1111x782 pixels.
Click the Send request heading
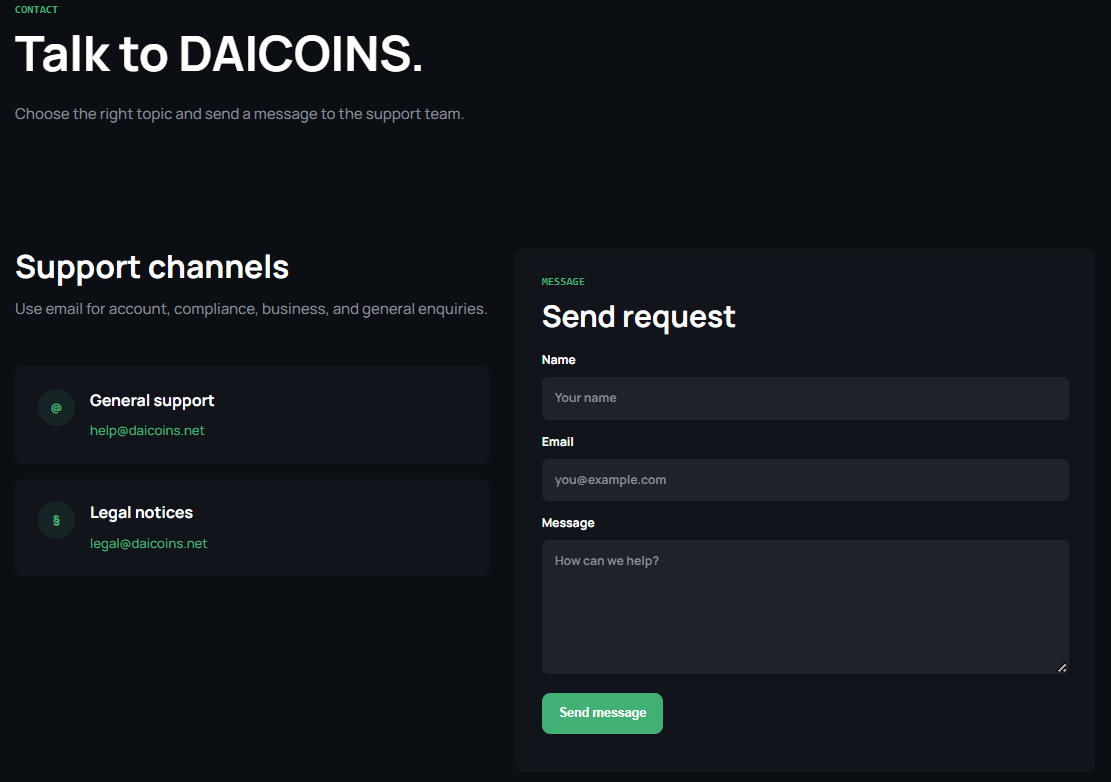(x=638, y=317)
